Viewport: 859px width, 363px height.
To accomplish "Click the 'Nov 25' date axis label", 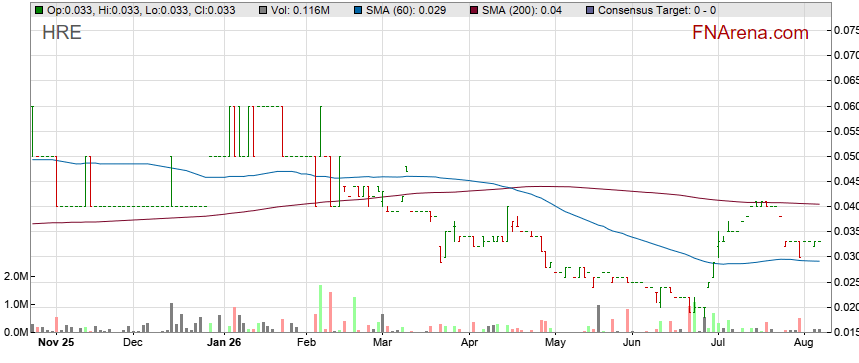I will point(56,343).
